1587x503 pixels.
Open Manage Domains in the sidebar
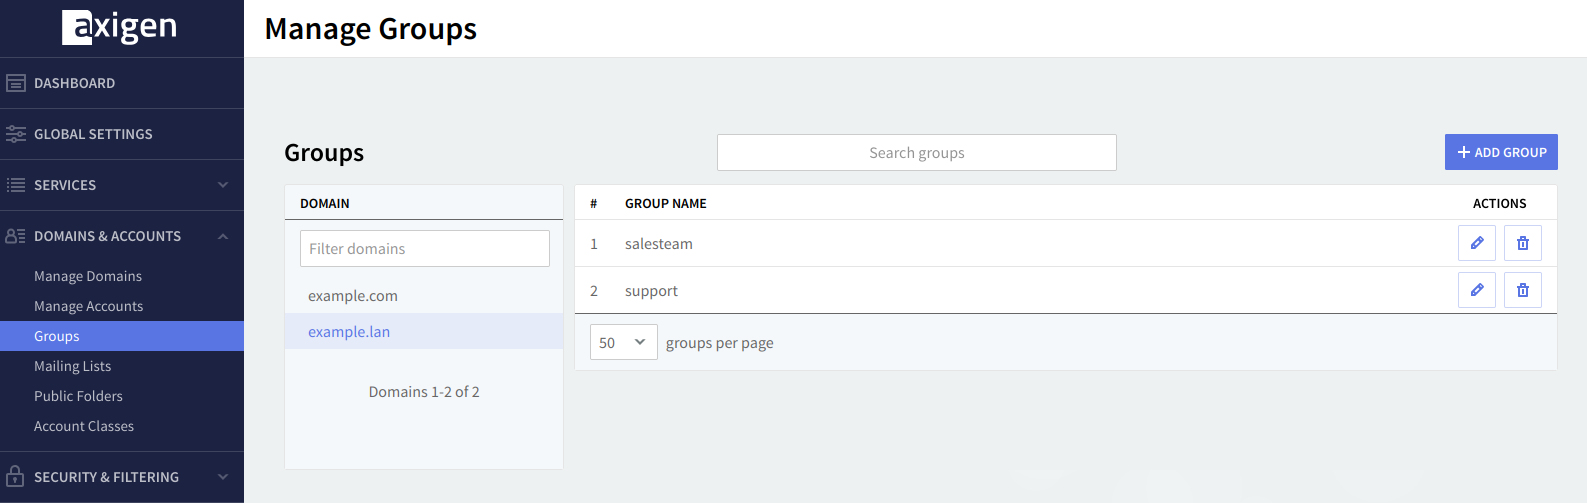88,276
